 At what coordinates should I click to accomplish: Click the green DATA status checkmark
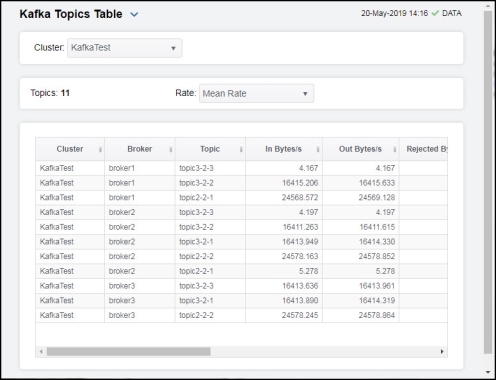pos(435,13)
